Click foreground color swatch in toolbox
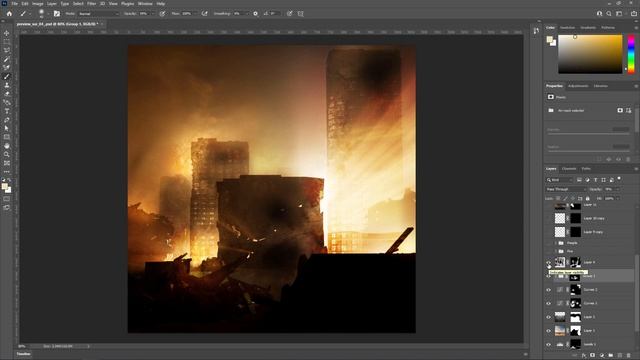 (5, 187)
